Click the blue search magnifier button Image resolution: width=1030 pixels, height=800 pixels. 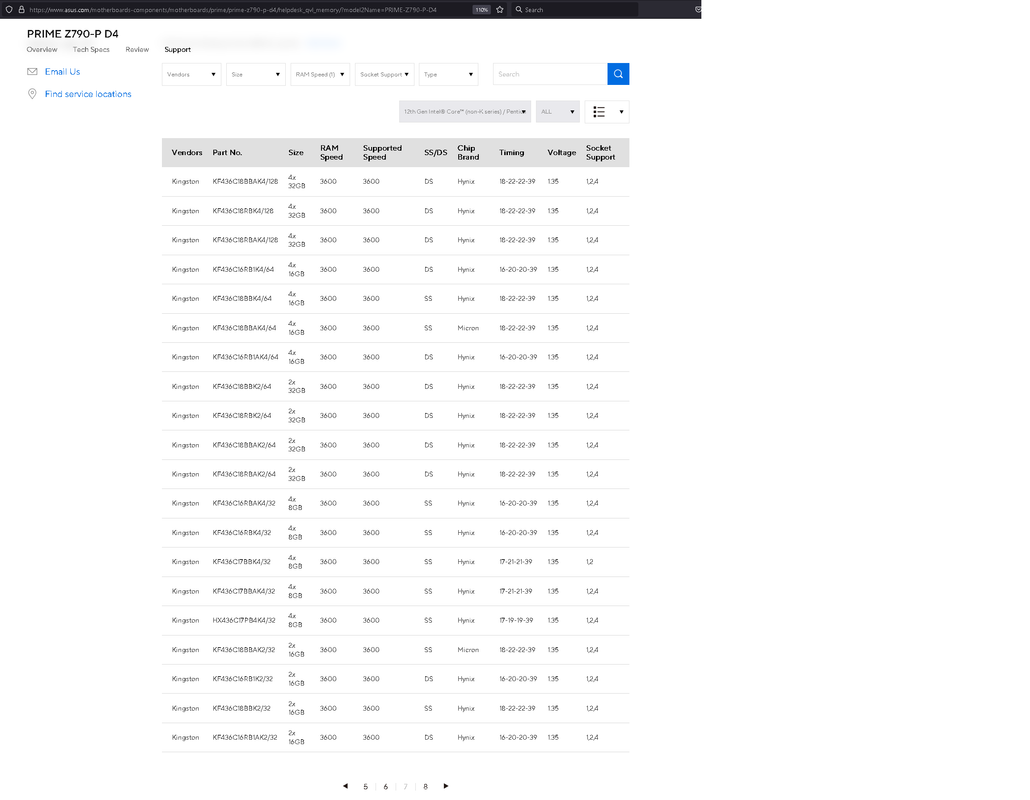click(618, 74)
